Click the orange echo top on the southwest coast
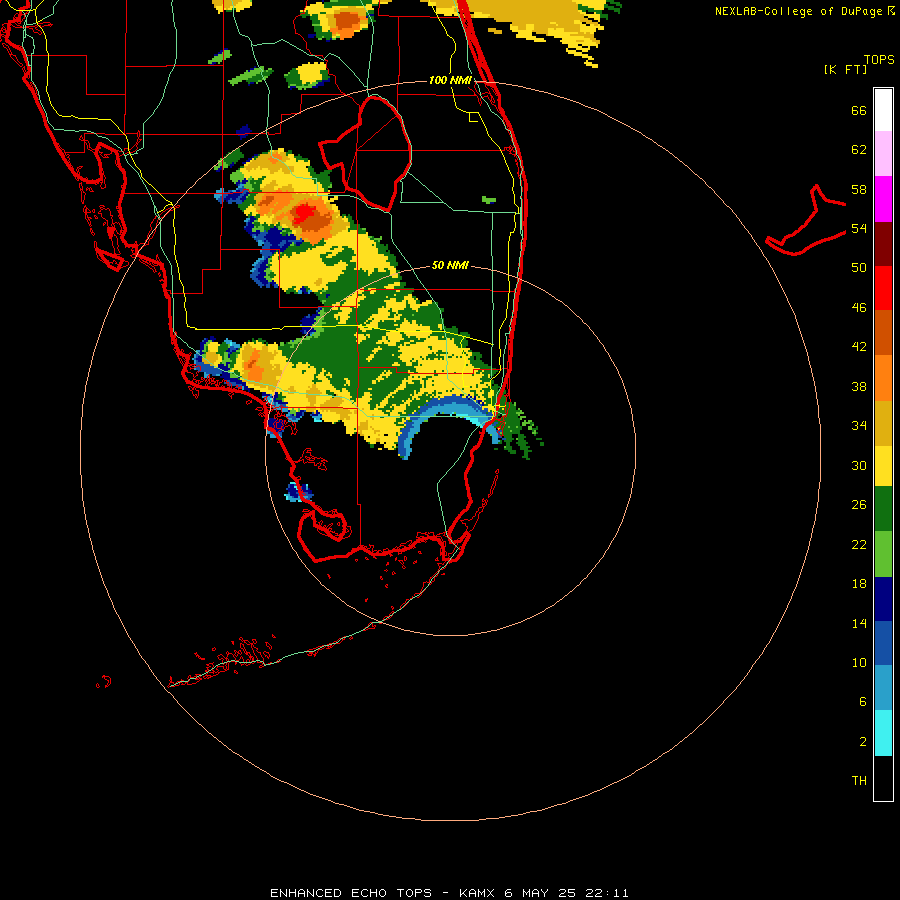The width and height of the screenshot is (900, 900). point(253,364)
